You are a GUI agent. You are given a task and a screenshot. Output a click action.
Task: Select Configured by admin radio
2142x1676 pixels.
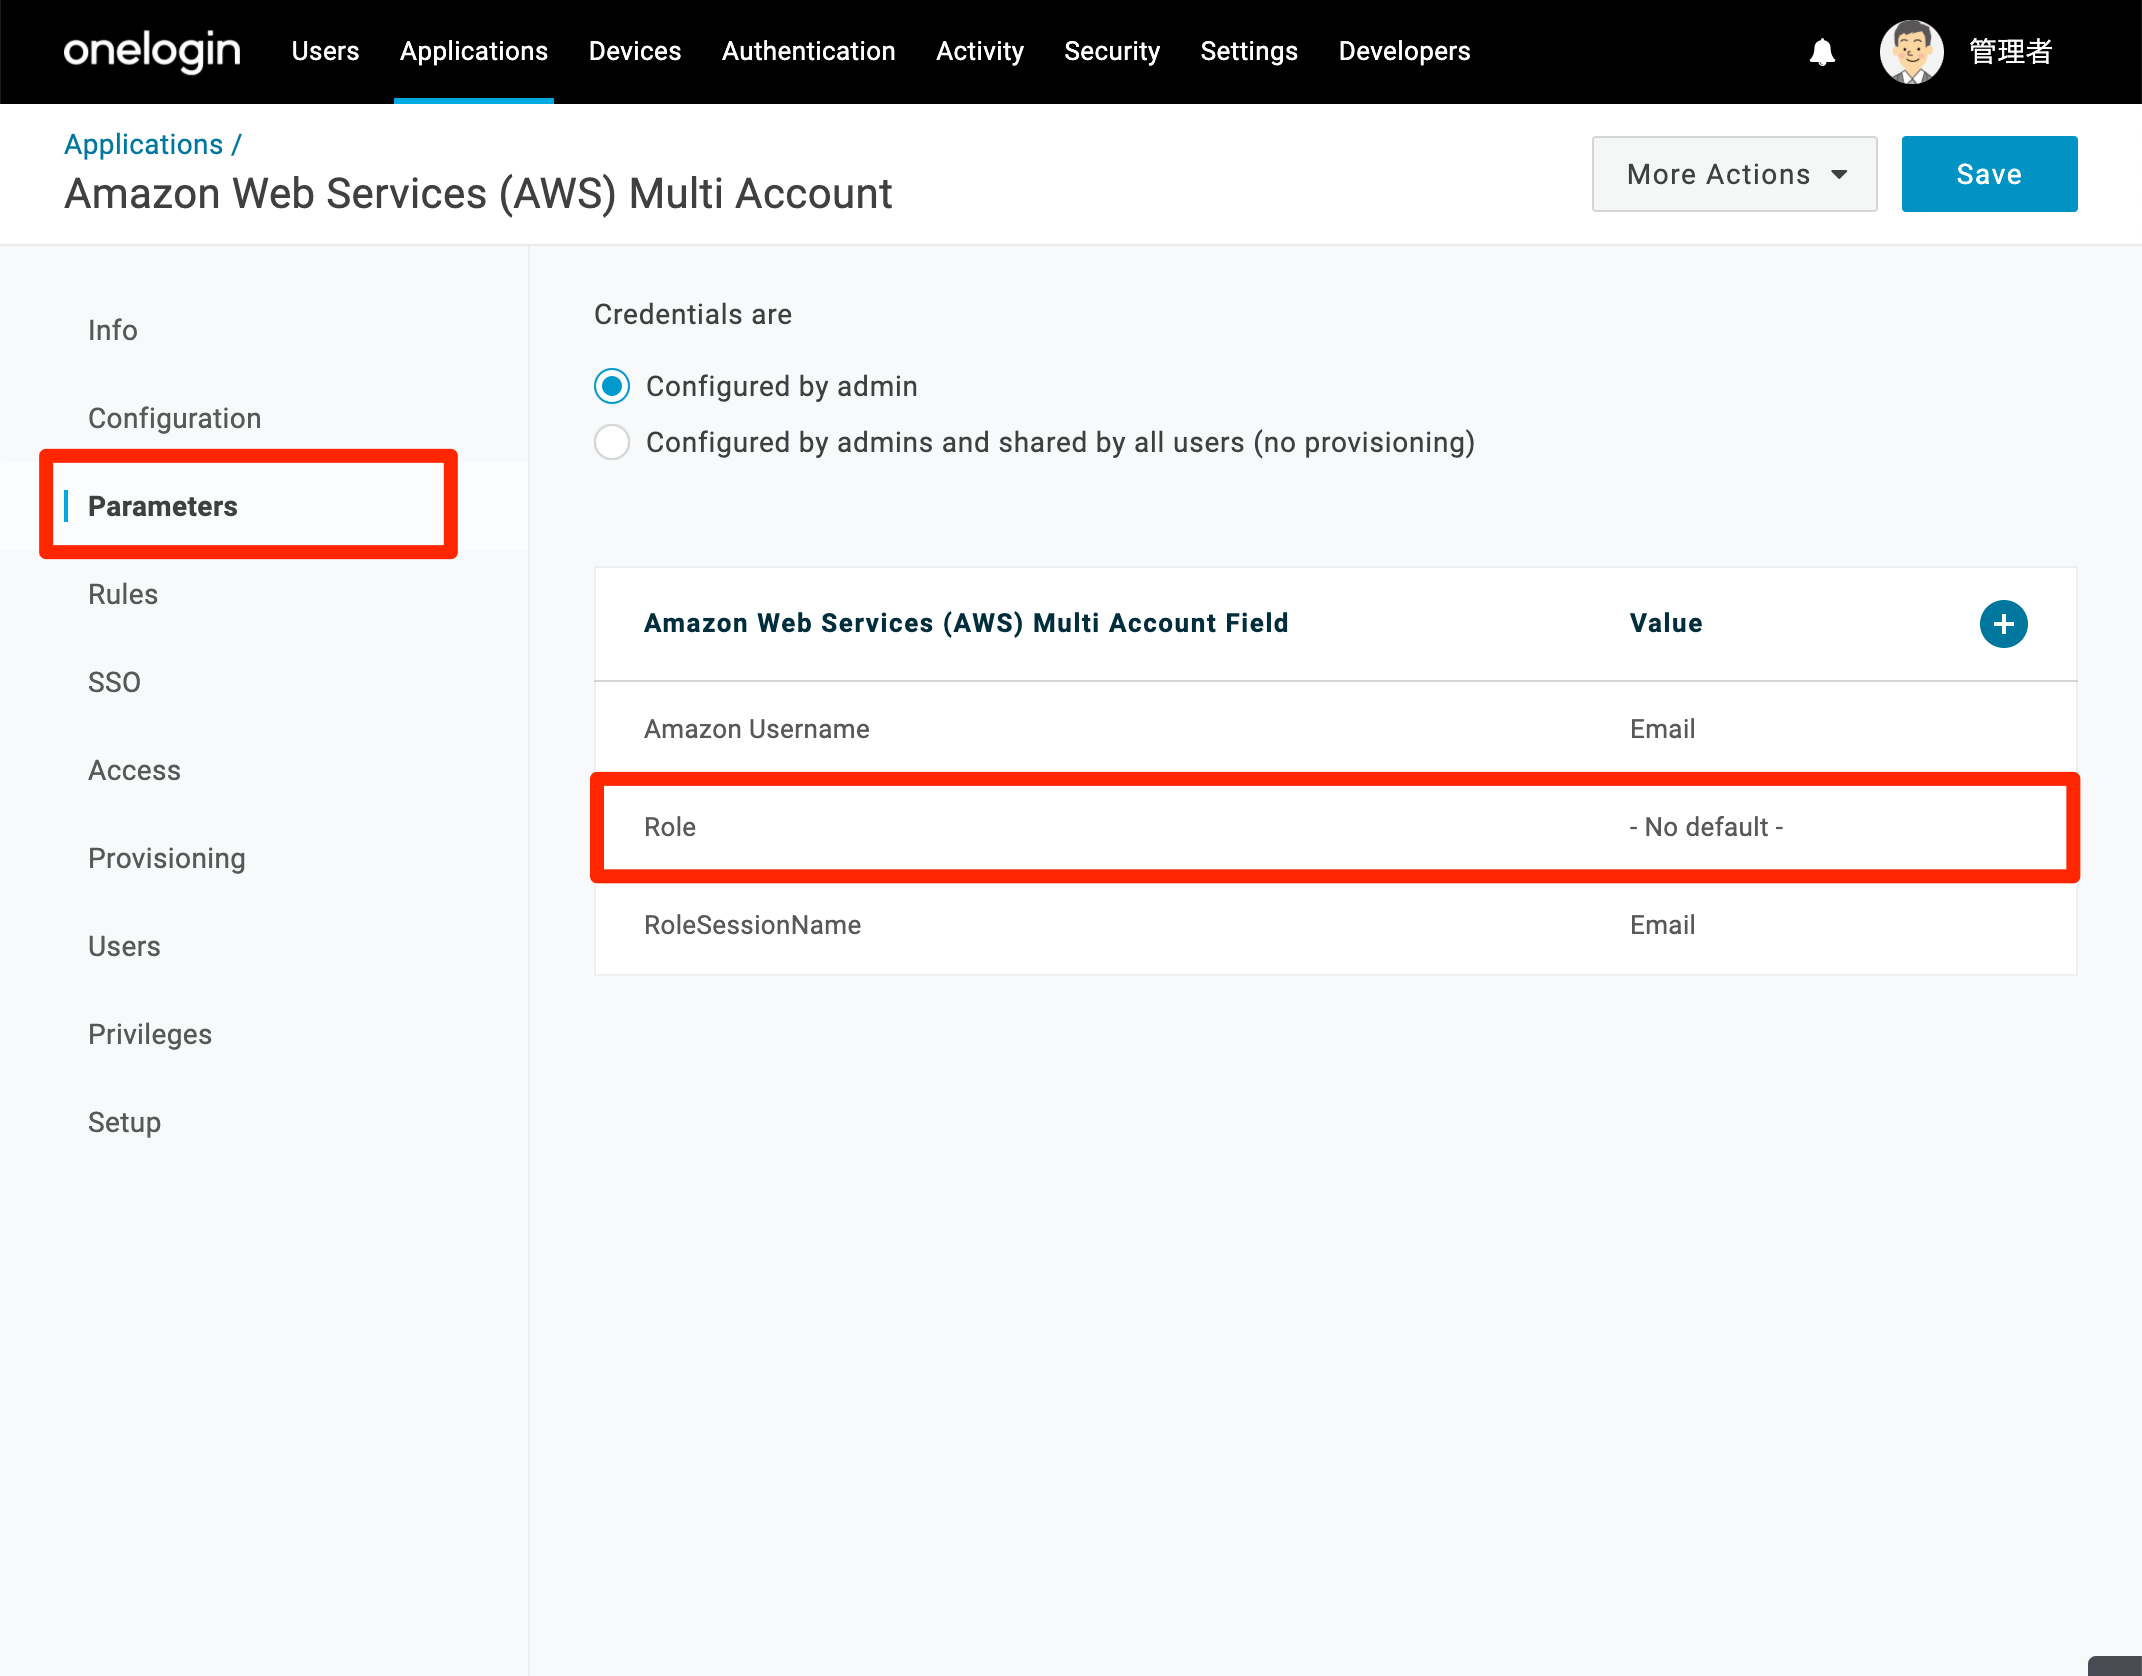point(612,386)
